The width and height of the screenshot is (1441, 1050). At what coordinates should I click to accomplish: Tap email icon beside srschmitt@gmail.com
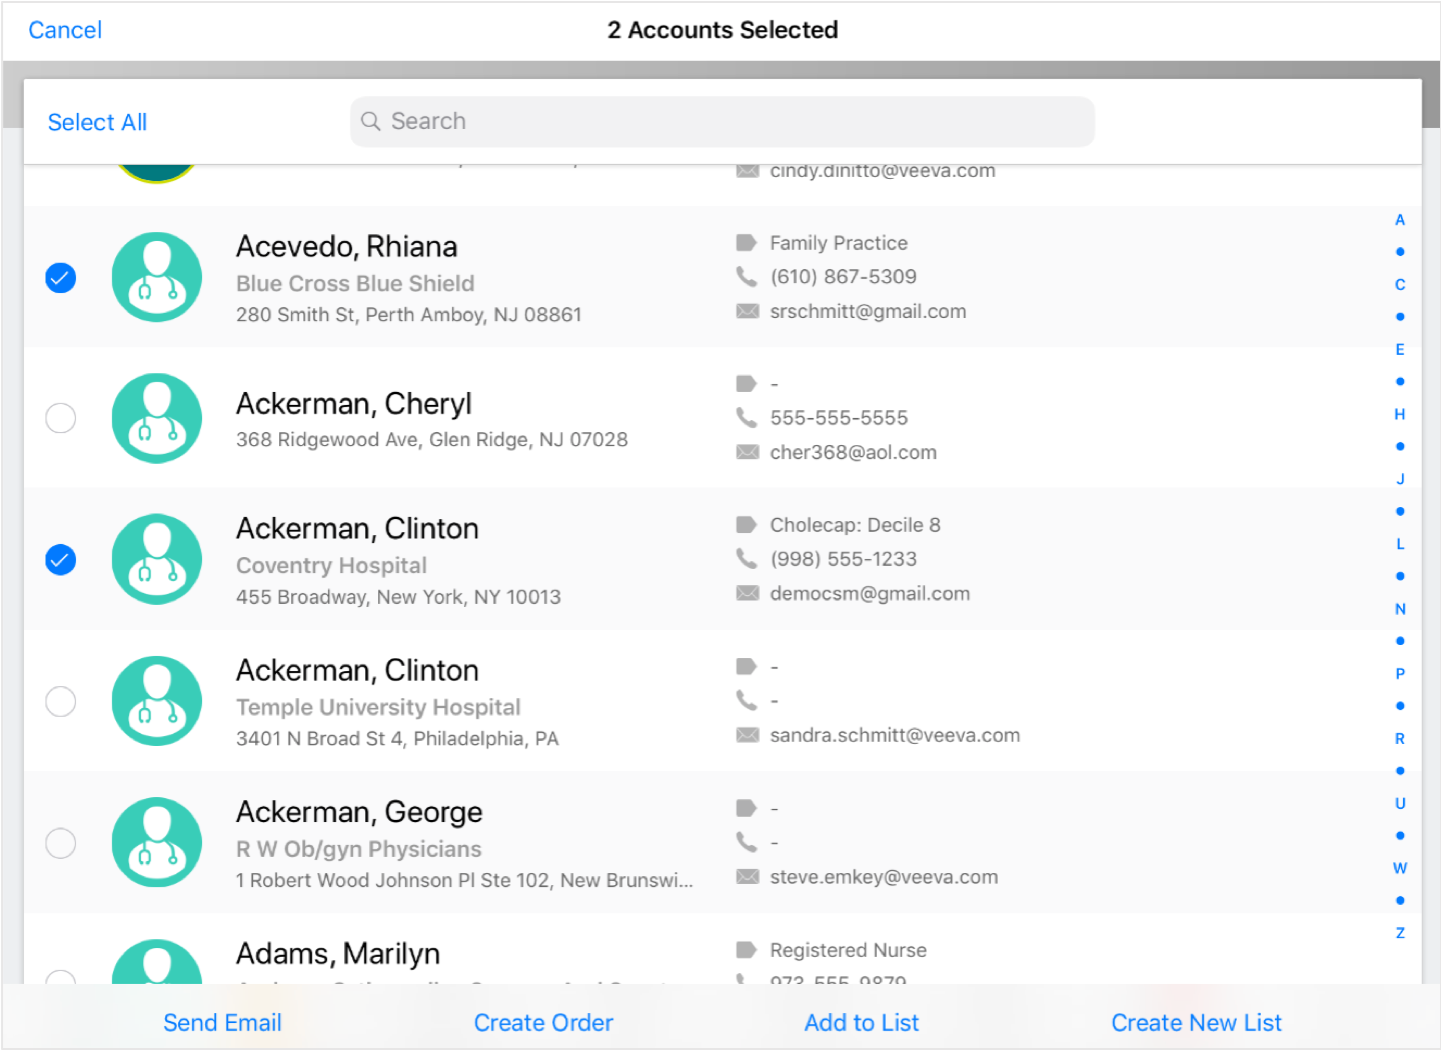tap(747, 311)
